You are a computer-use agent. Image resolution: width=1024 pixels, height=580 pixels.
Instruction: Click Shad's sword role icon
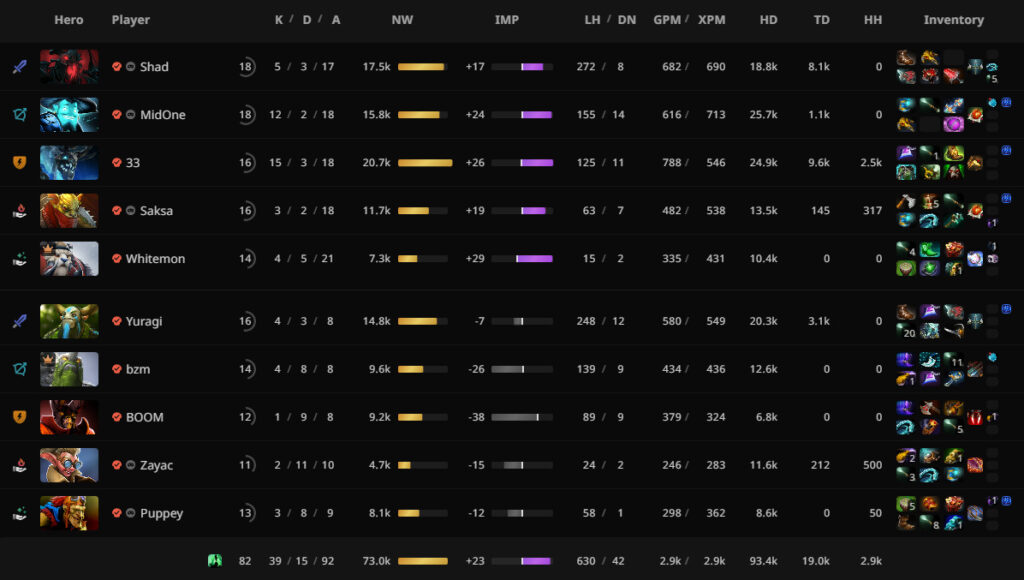tap(19, 67)
